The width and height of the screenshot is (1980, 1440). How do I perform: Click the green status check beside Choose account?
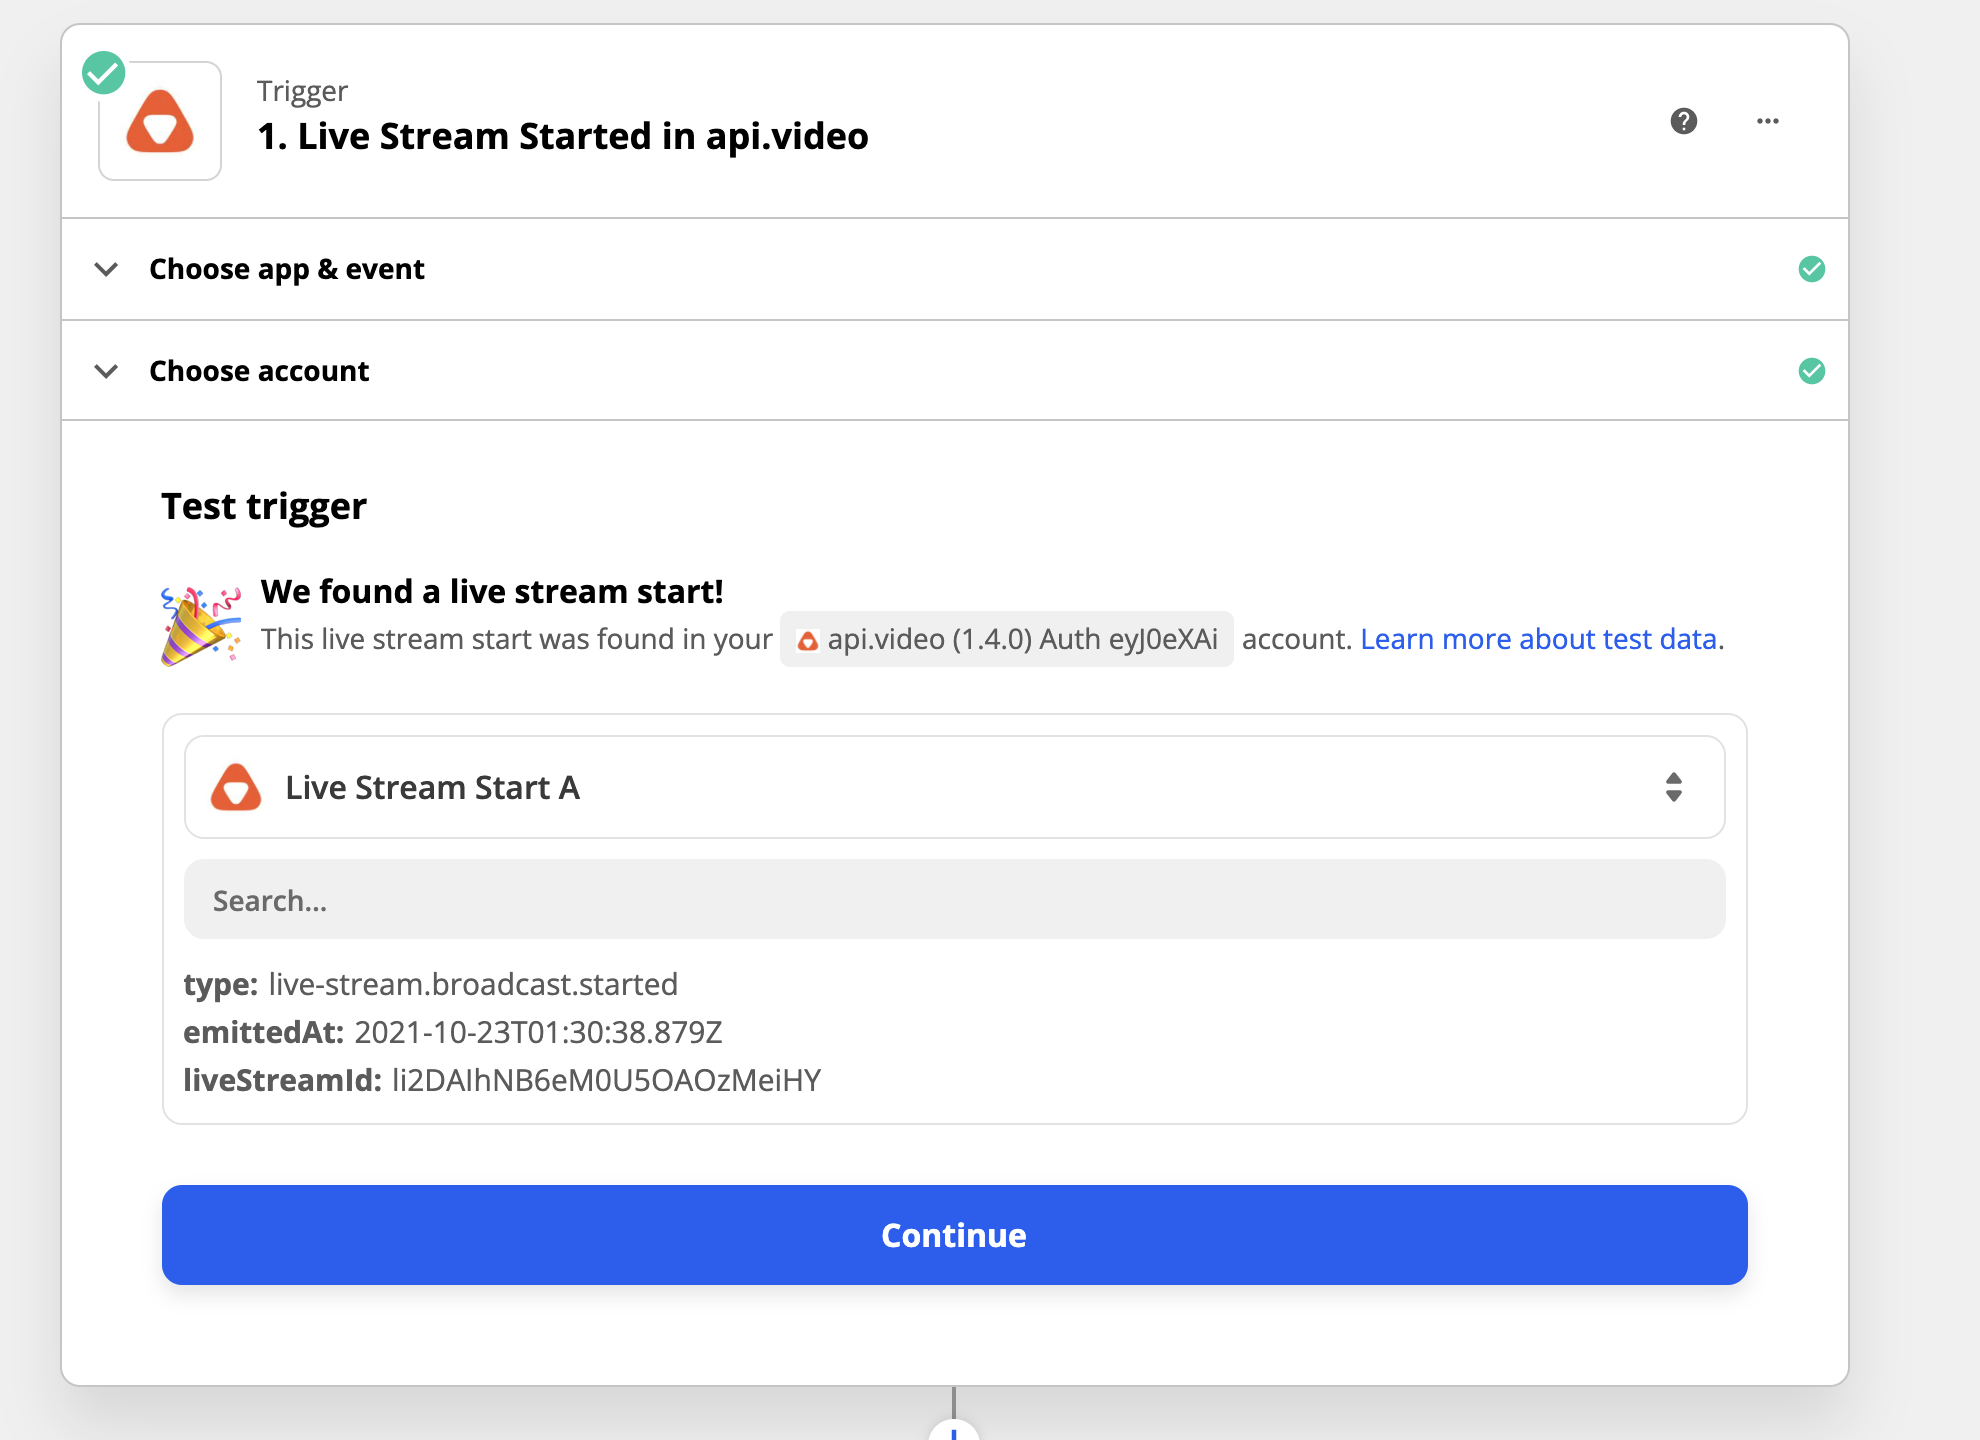pos(1813,370)
